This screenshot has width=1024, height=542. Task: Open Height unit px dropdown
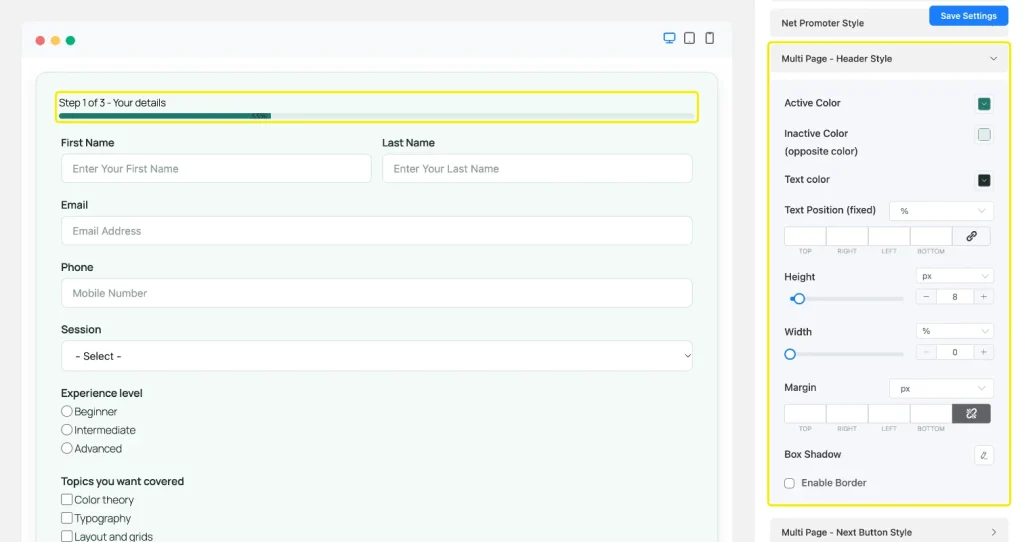954,276
